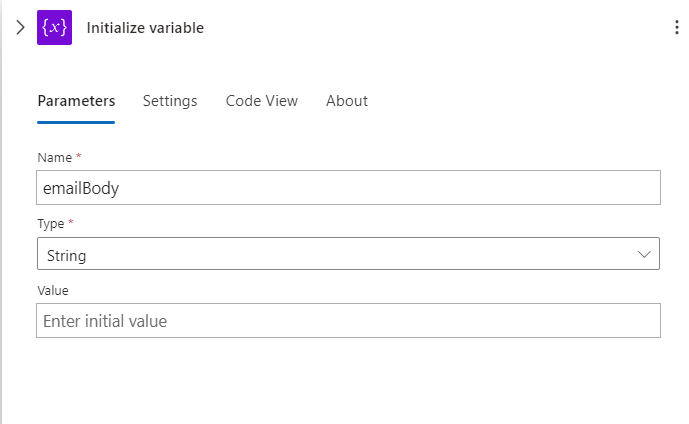The image size is (689, 424).
Task: Open the Code View tab
Action: [262, 101]
